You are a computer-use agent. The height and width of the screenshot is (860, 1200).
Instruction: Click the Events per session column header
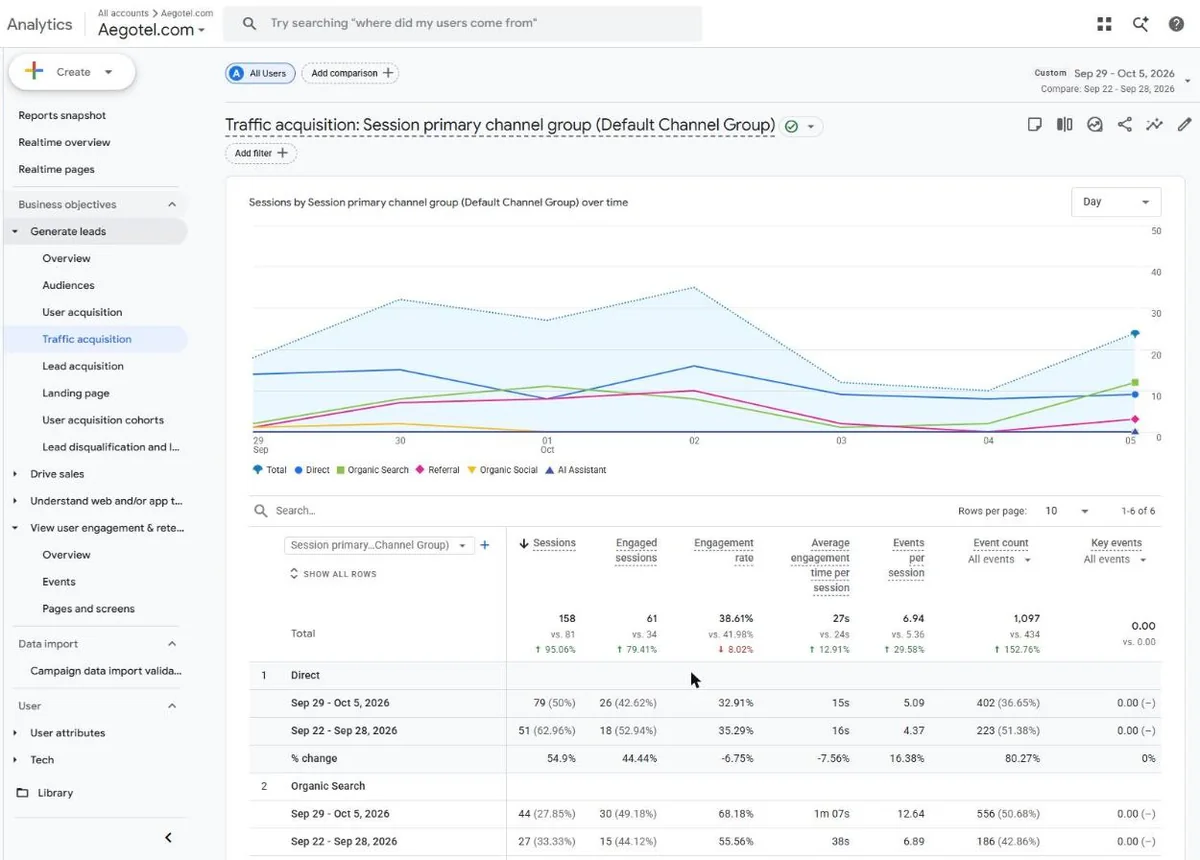pos(908,558)
